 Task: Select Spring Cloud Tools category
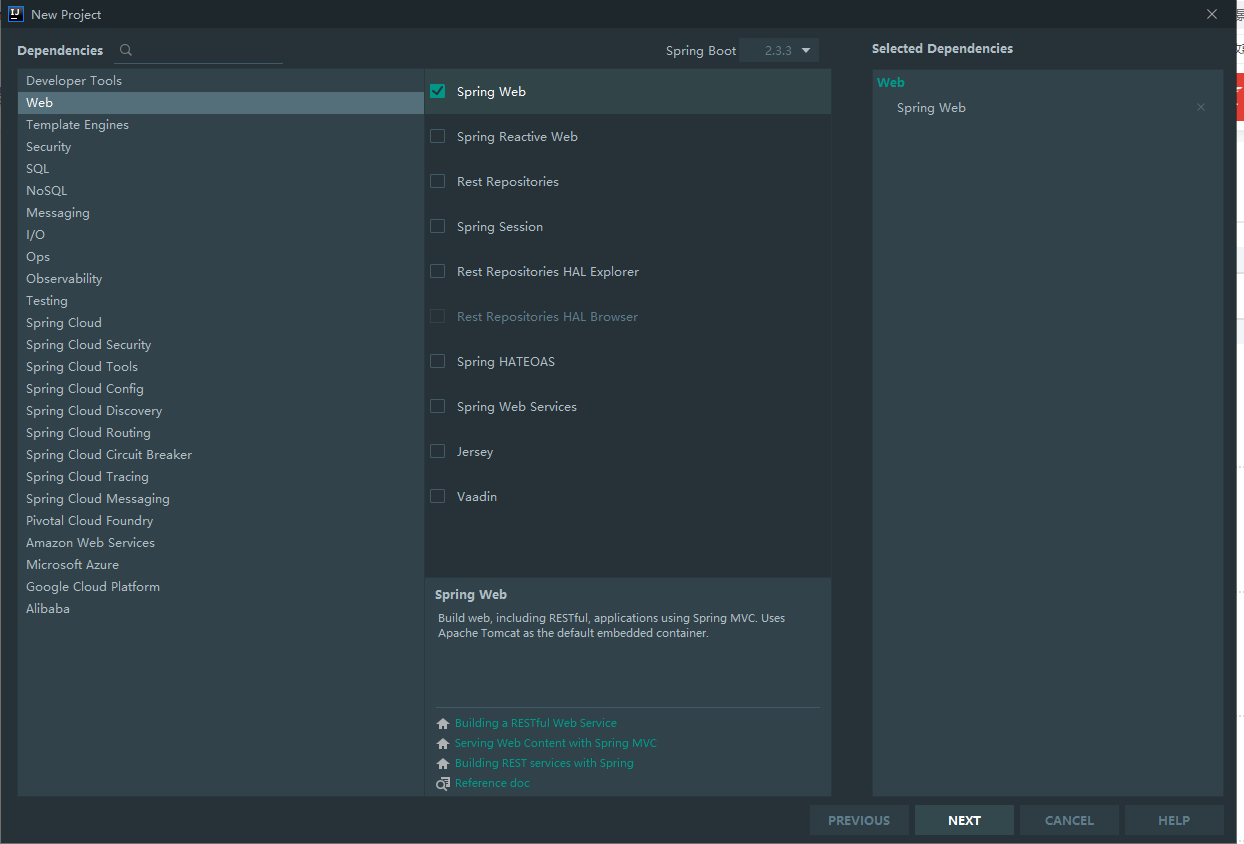(x=221, y=367)
